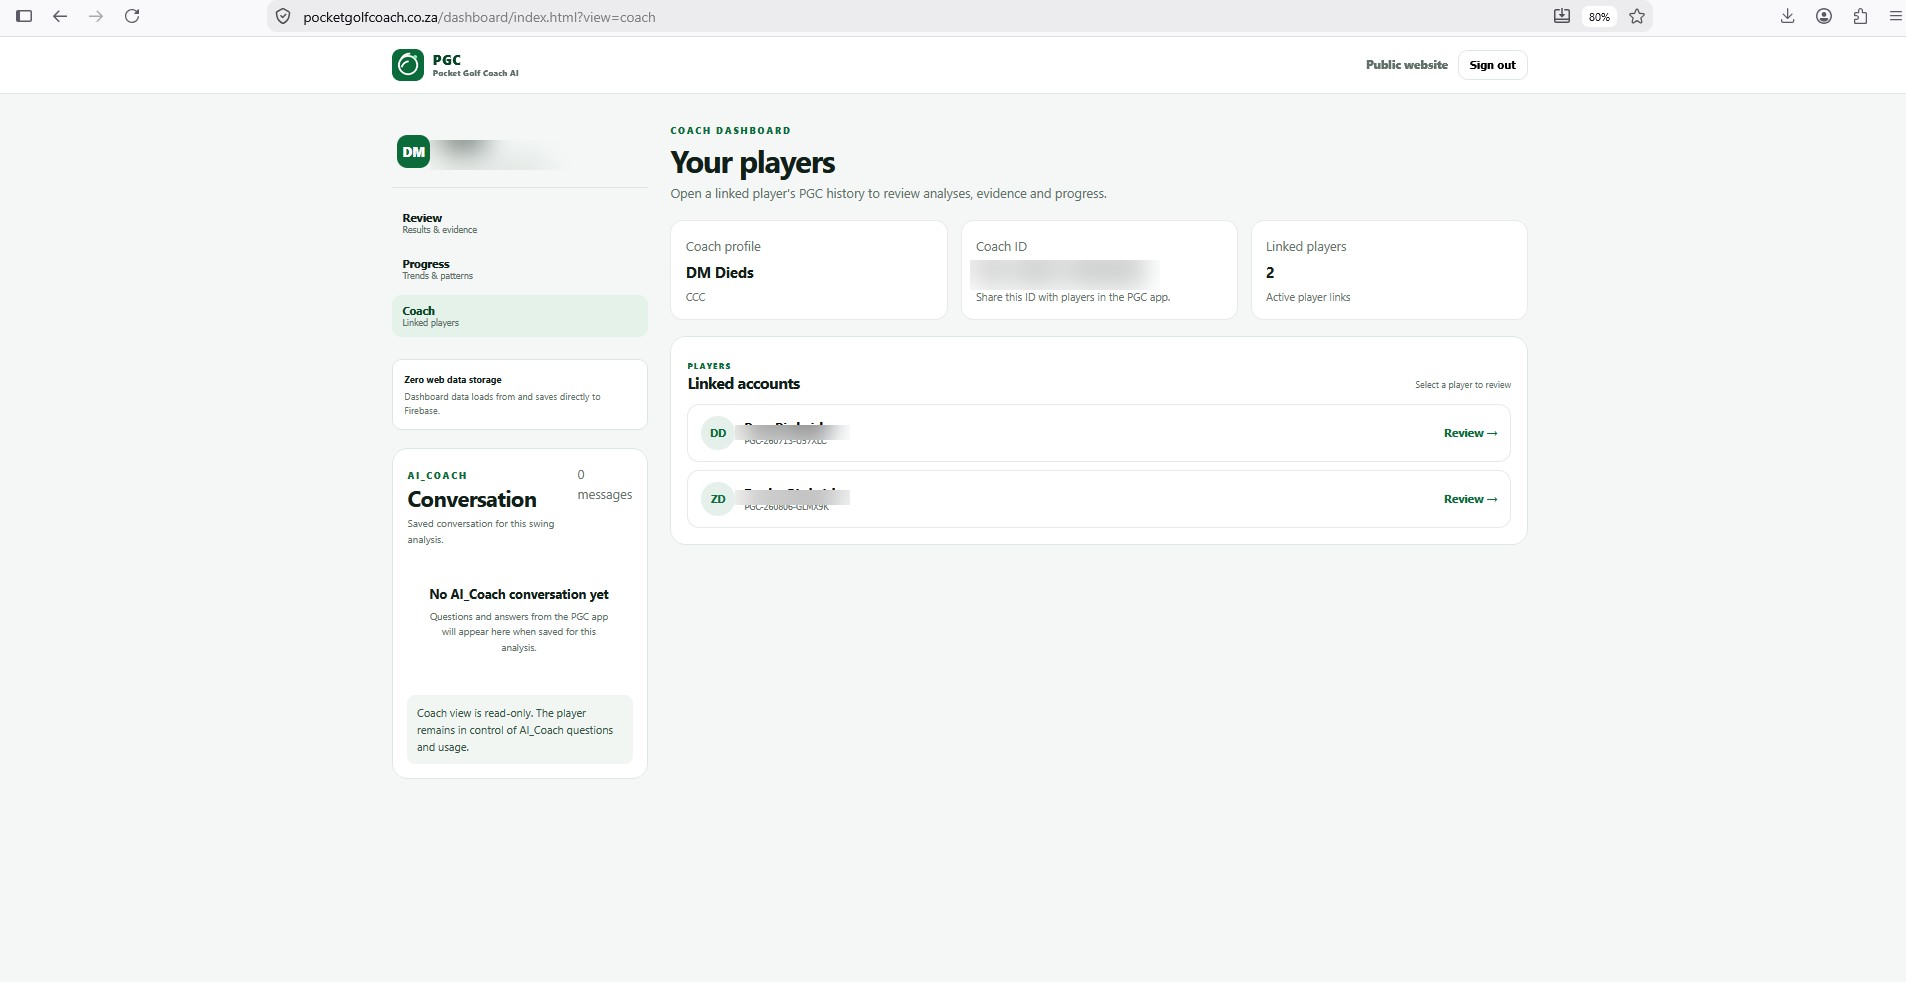
Task: Click the browser forward arrow
Action: tap(96, 16)
